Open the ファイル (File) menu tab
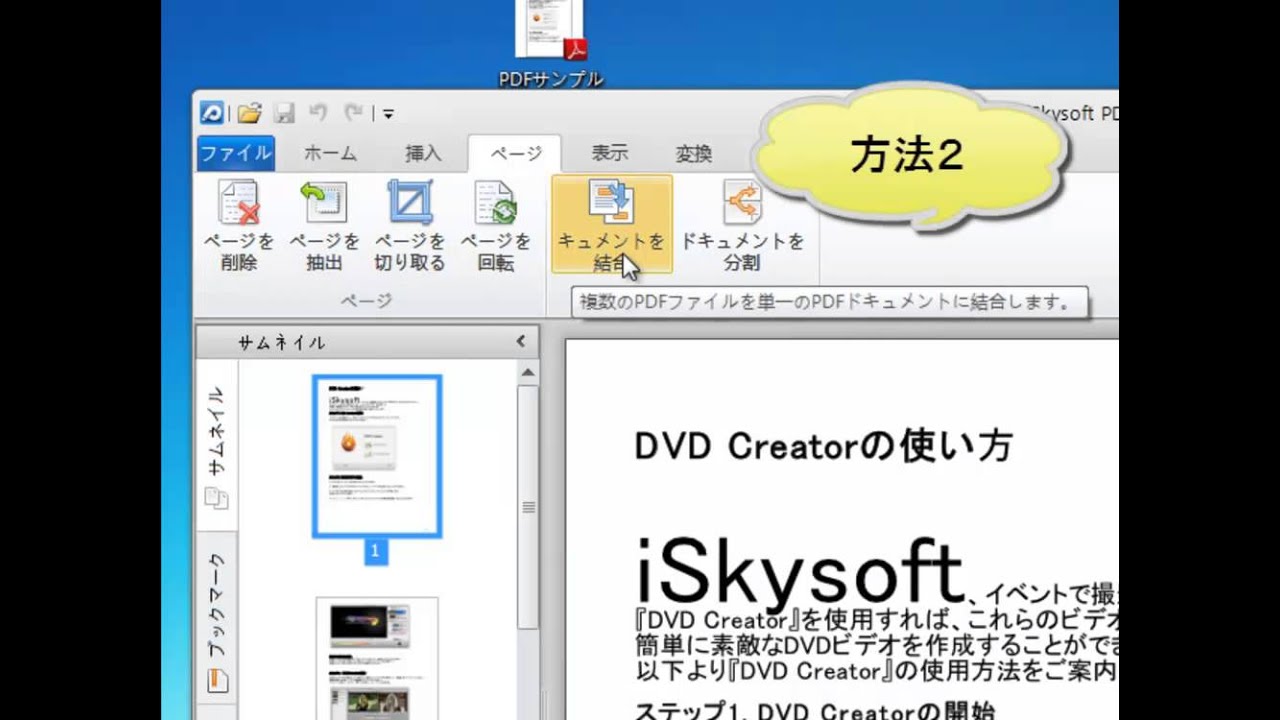 click(236, 153)
